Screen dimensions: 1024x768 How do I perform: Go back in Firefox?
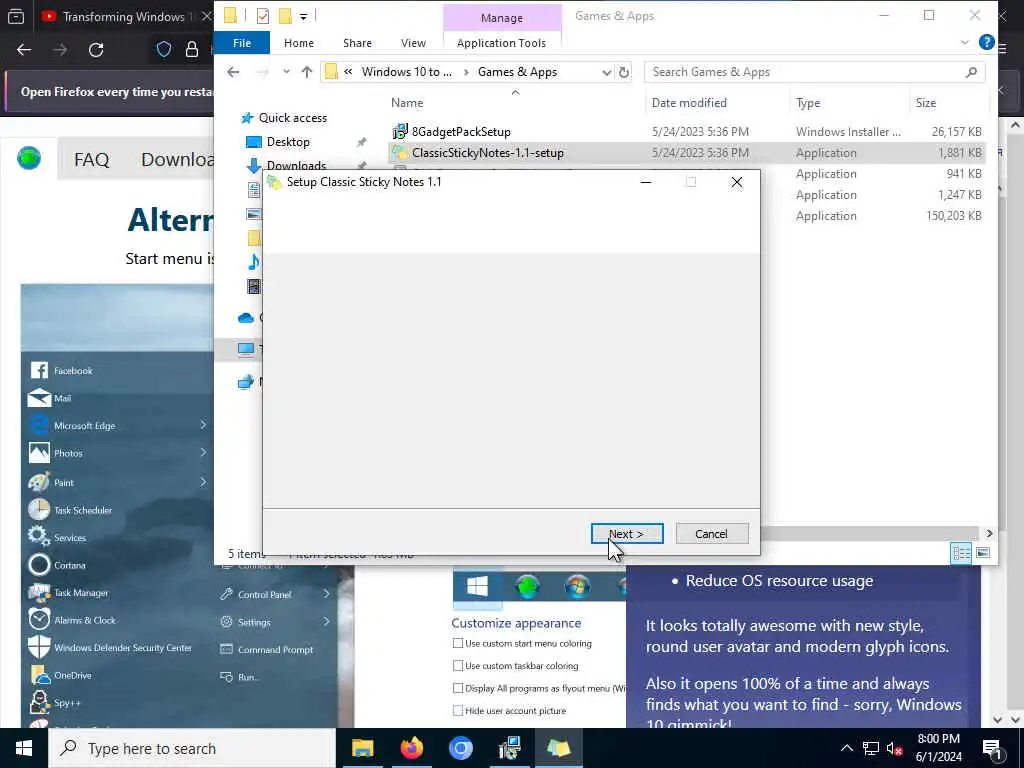24,50
